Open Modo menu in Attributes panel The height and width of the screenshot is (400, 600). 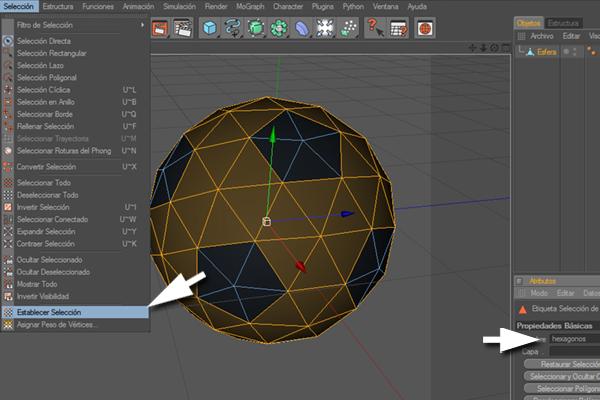pos(539,293)
